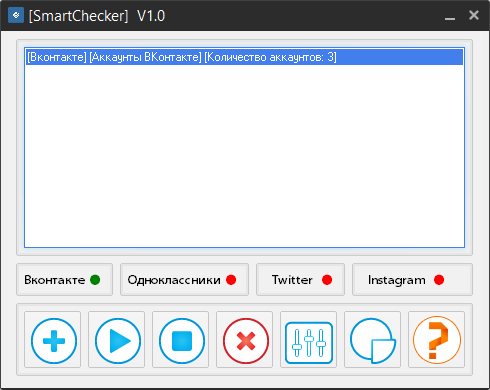Toggle the Одноклассники network button

coord(184,280)
